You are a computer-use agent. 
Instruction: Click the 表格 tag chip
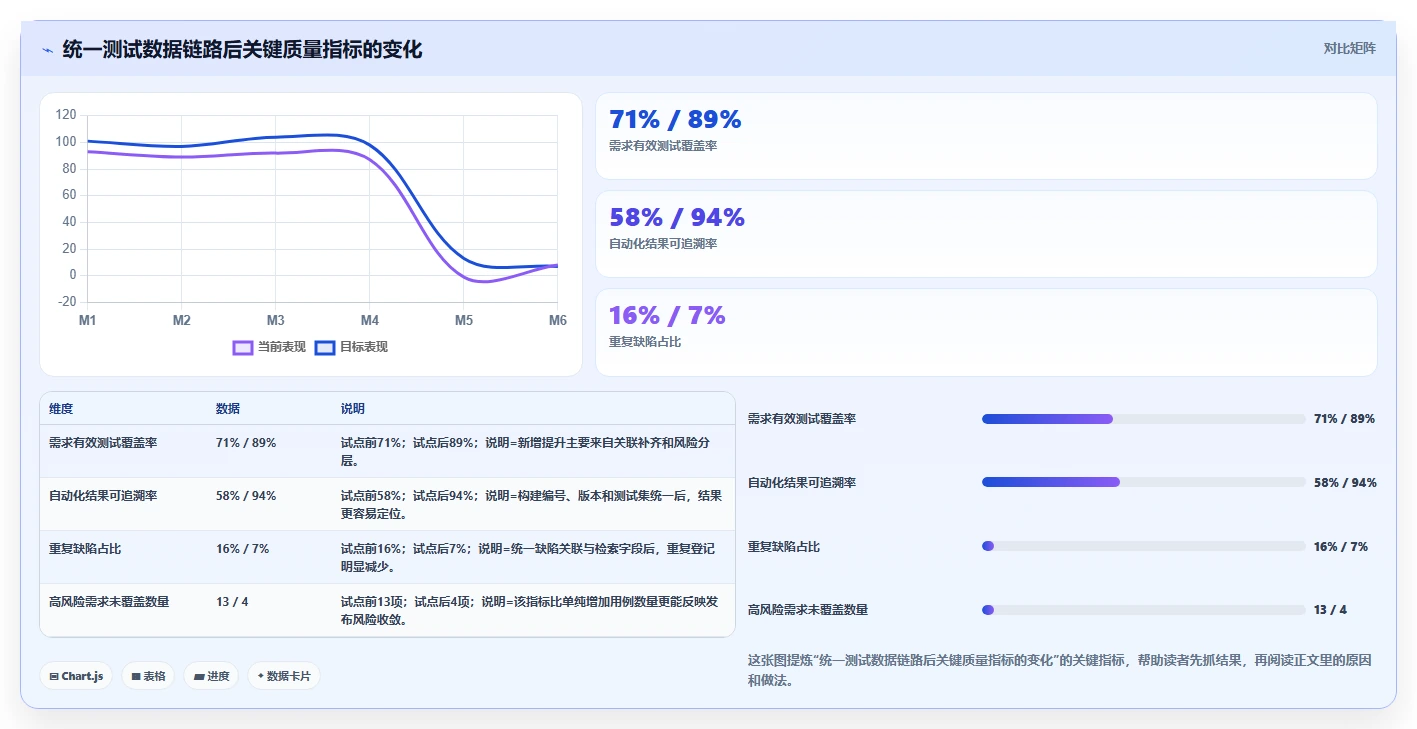pyautogui.click(x=148, y=676)
